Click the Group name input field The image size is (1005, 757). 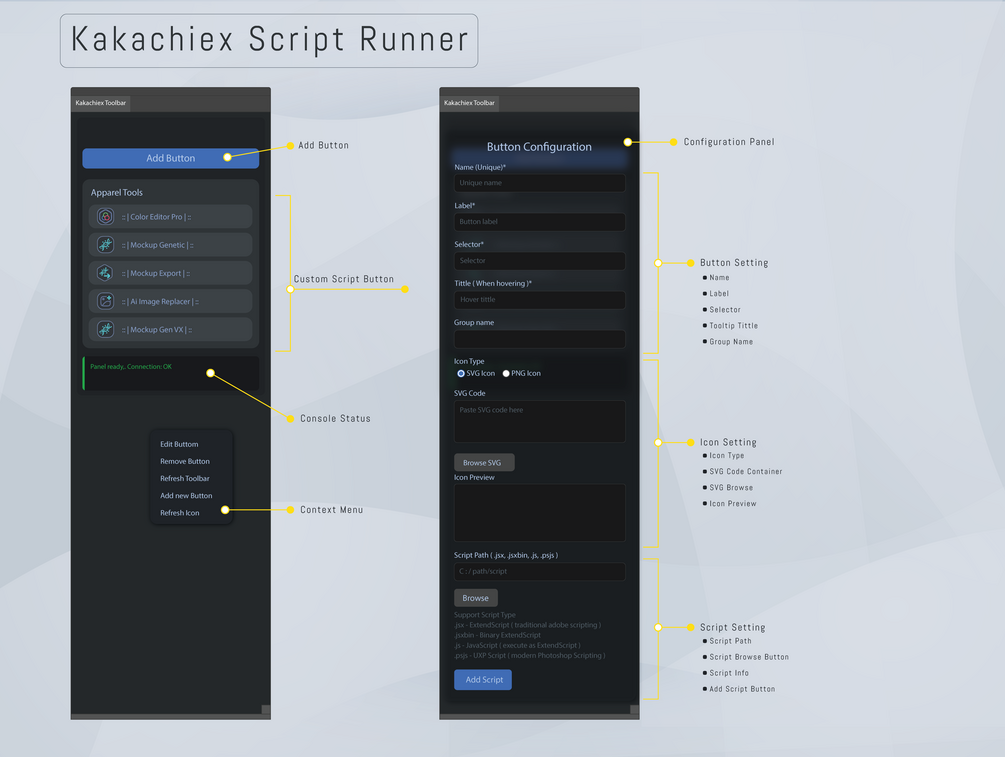(x=540, y=339)
